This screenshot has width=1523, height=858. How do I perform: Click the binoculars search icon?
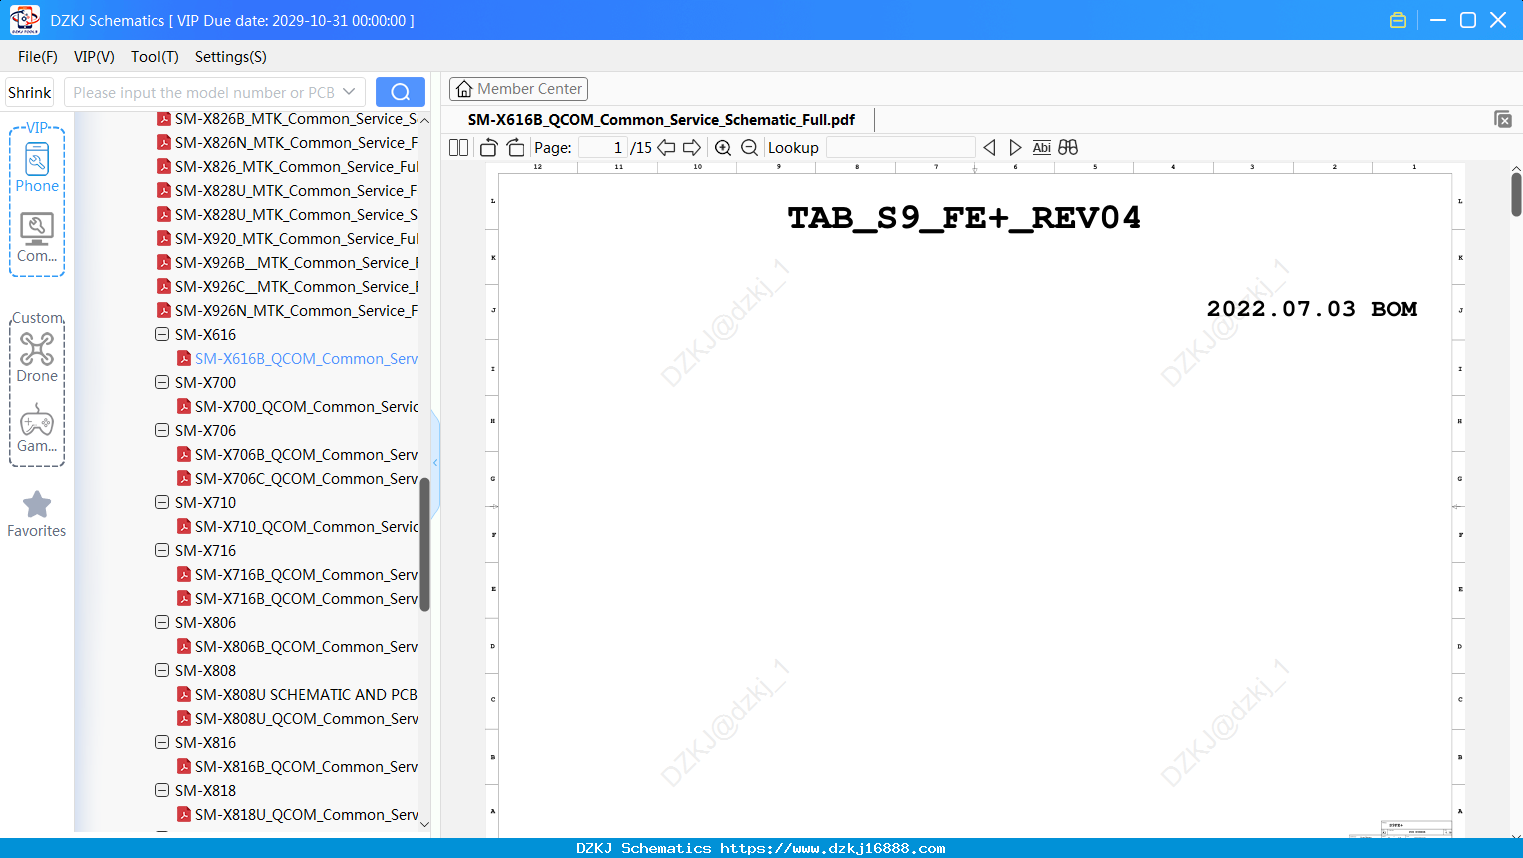[1068, 148]
